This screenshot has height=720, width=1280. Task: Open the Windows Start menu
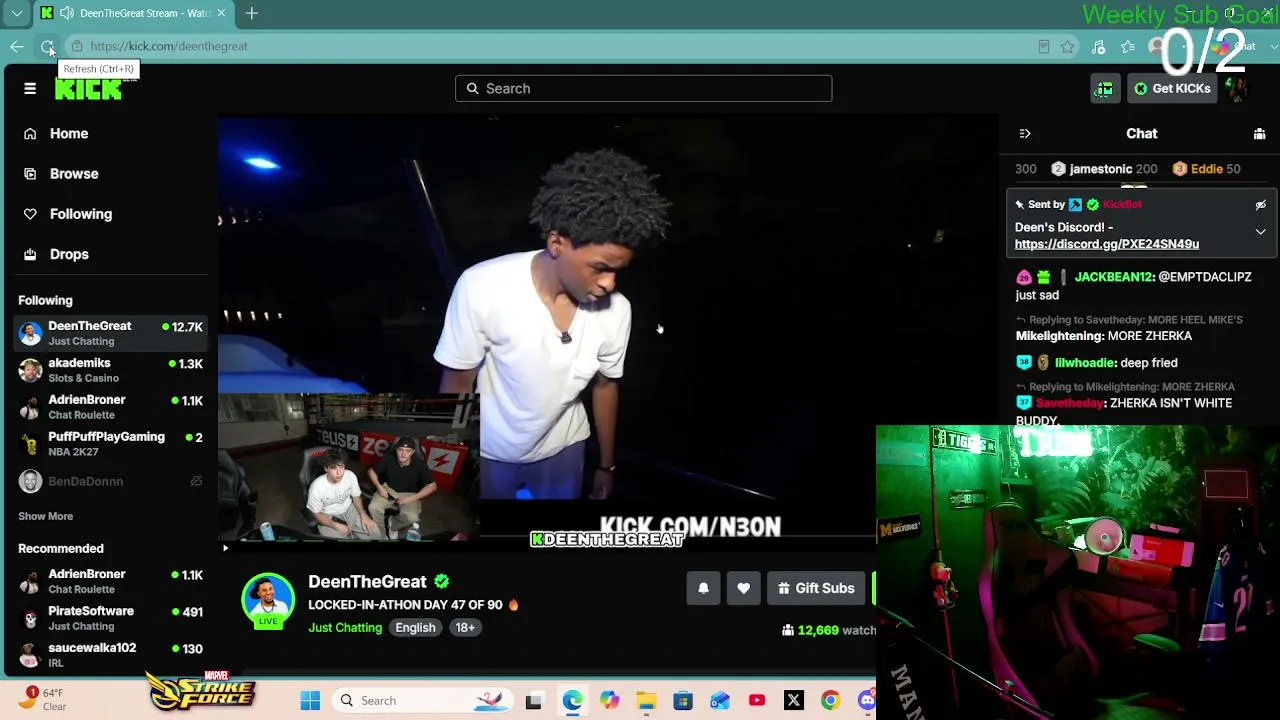[x=310, y=701]
